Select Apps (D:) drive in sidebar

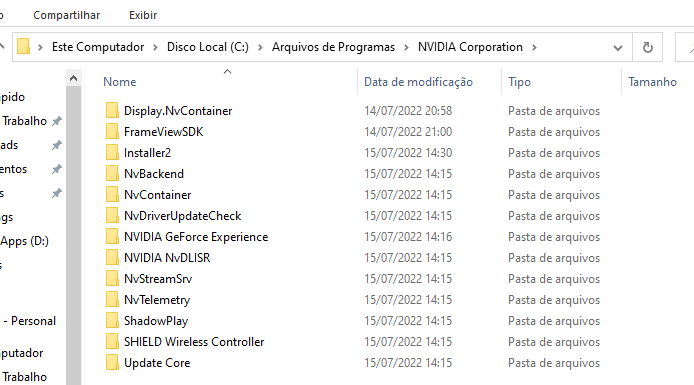pyautogui.click(x=24, y=241)
